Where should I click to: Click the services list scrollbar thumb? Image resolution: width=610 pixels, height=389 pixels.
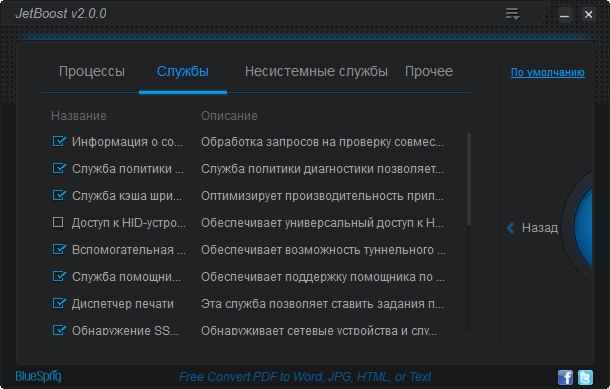[x=468, y=179]
